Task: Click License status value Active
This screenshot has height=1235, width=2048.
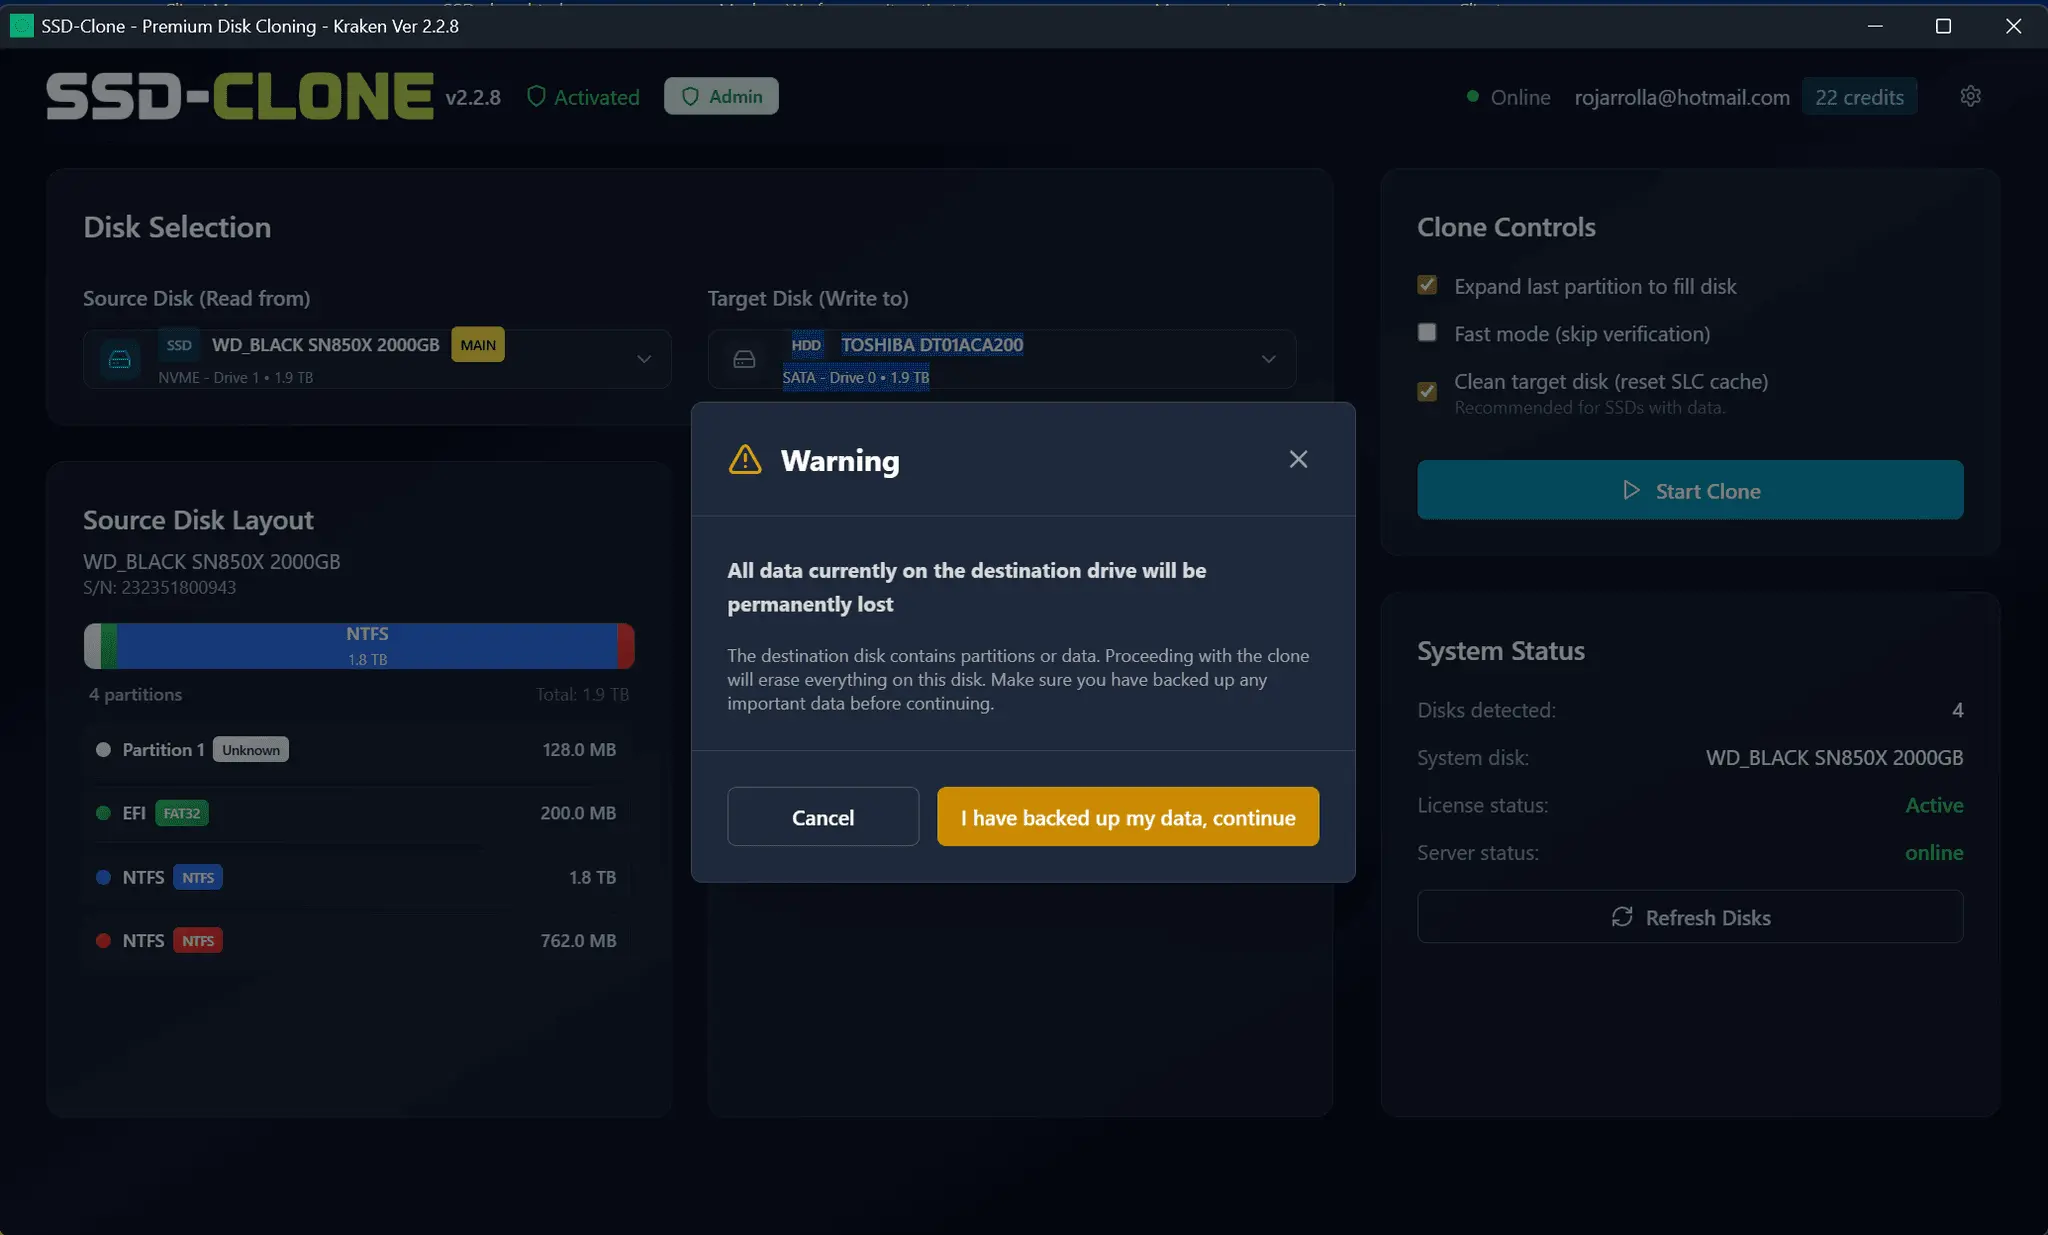Action: click(1934, 805)
